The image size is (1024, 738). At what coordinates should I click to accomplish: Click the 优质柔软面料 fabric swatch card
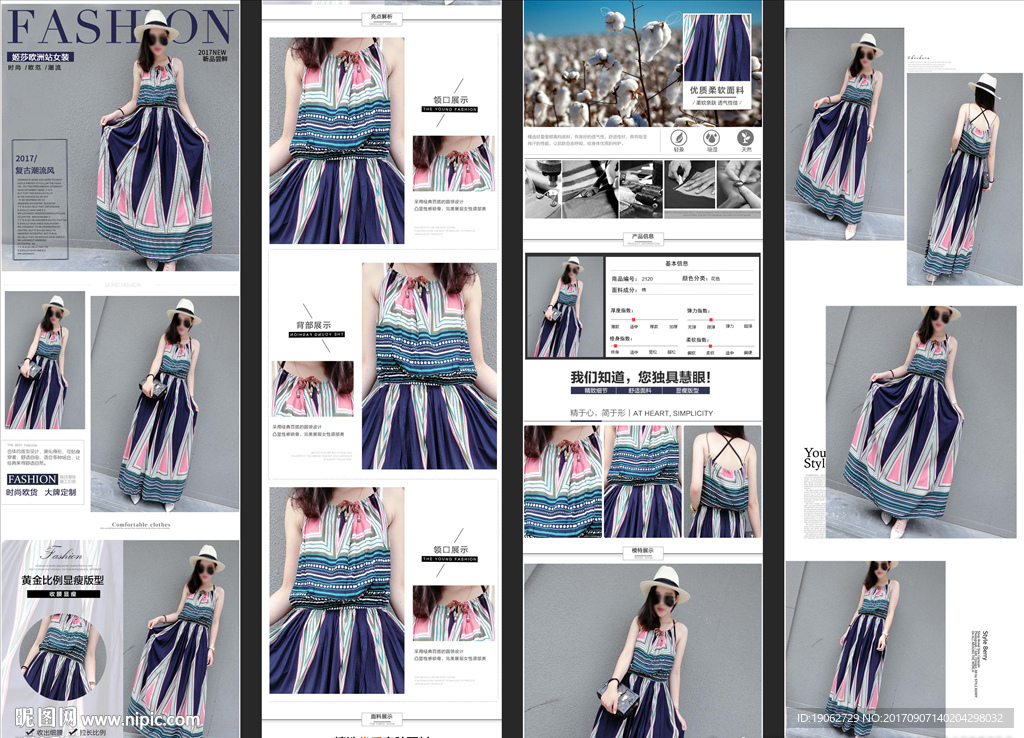point(716,60)
